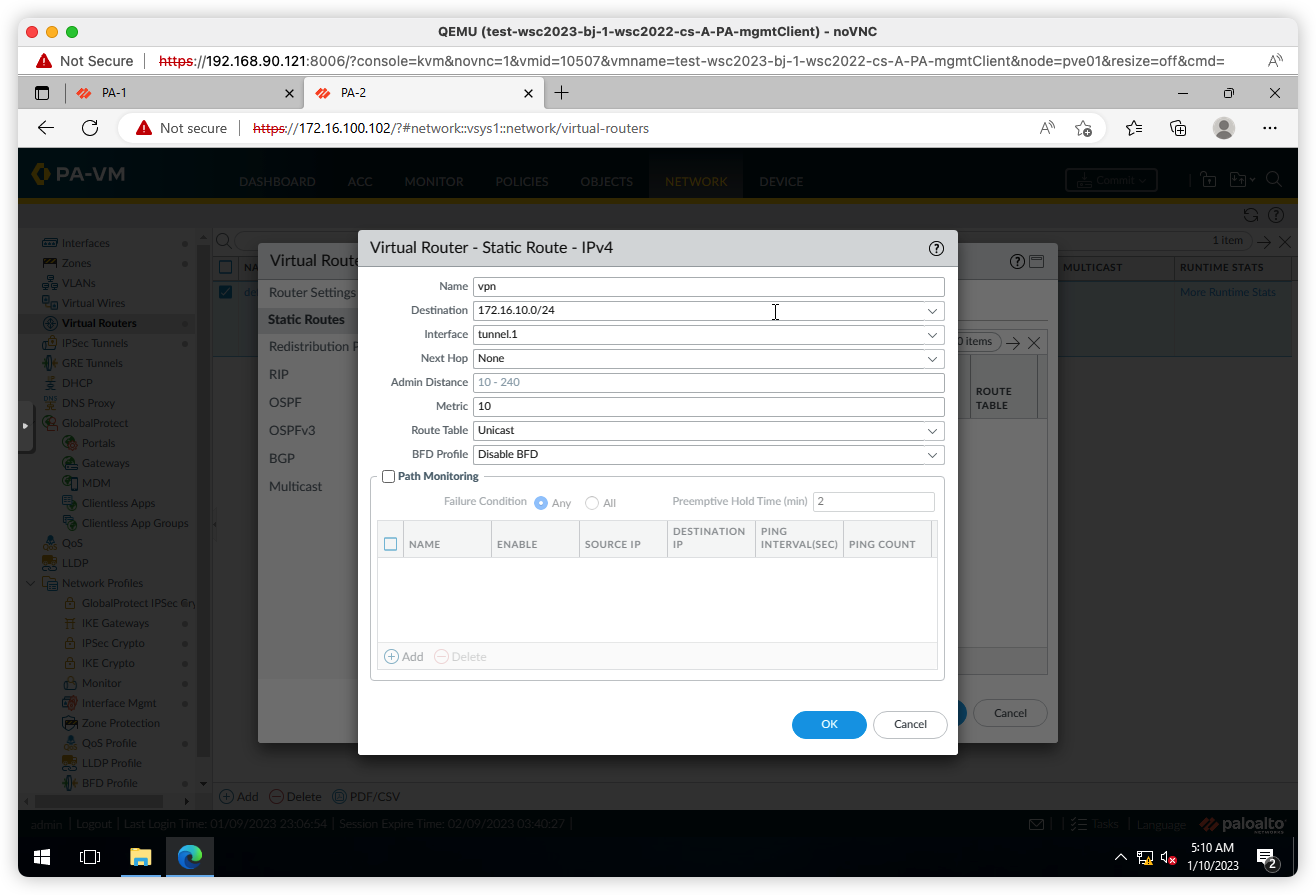Select DNS Proxy in the sidebar
Image resolution: width=1316 pixels, height=895 pixels.
pos(88,402)
